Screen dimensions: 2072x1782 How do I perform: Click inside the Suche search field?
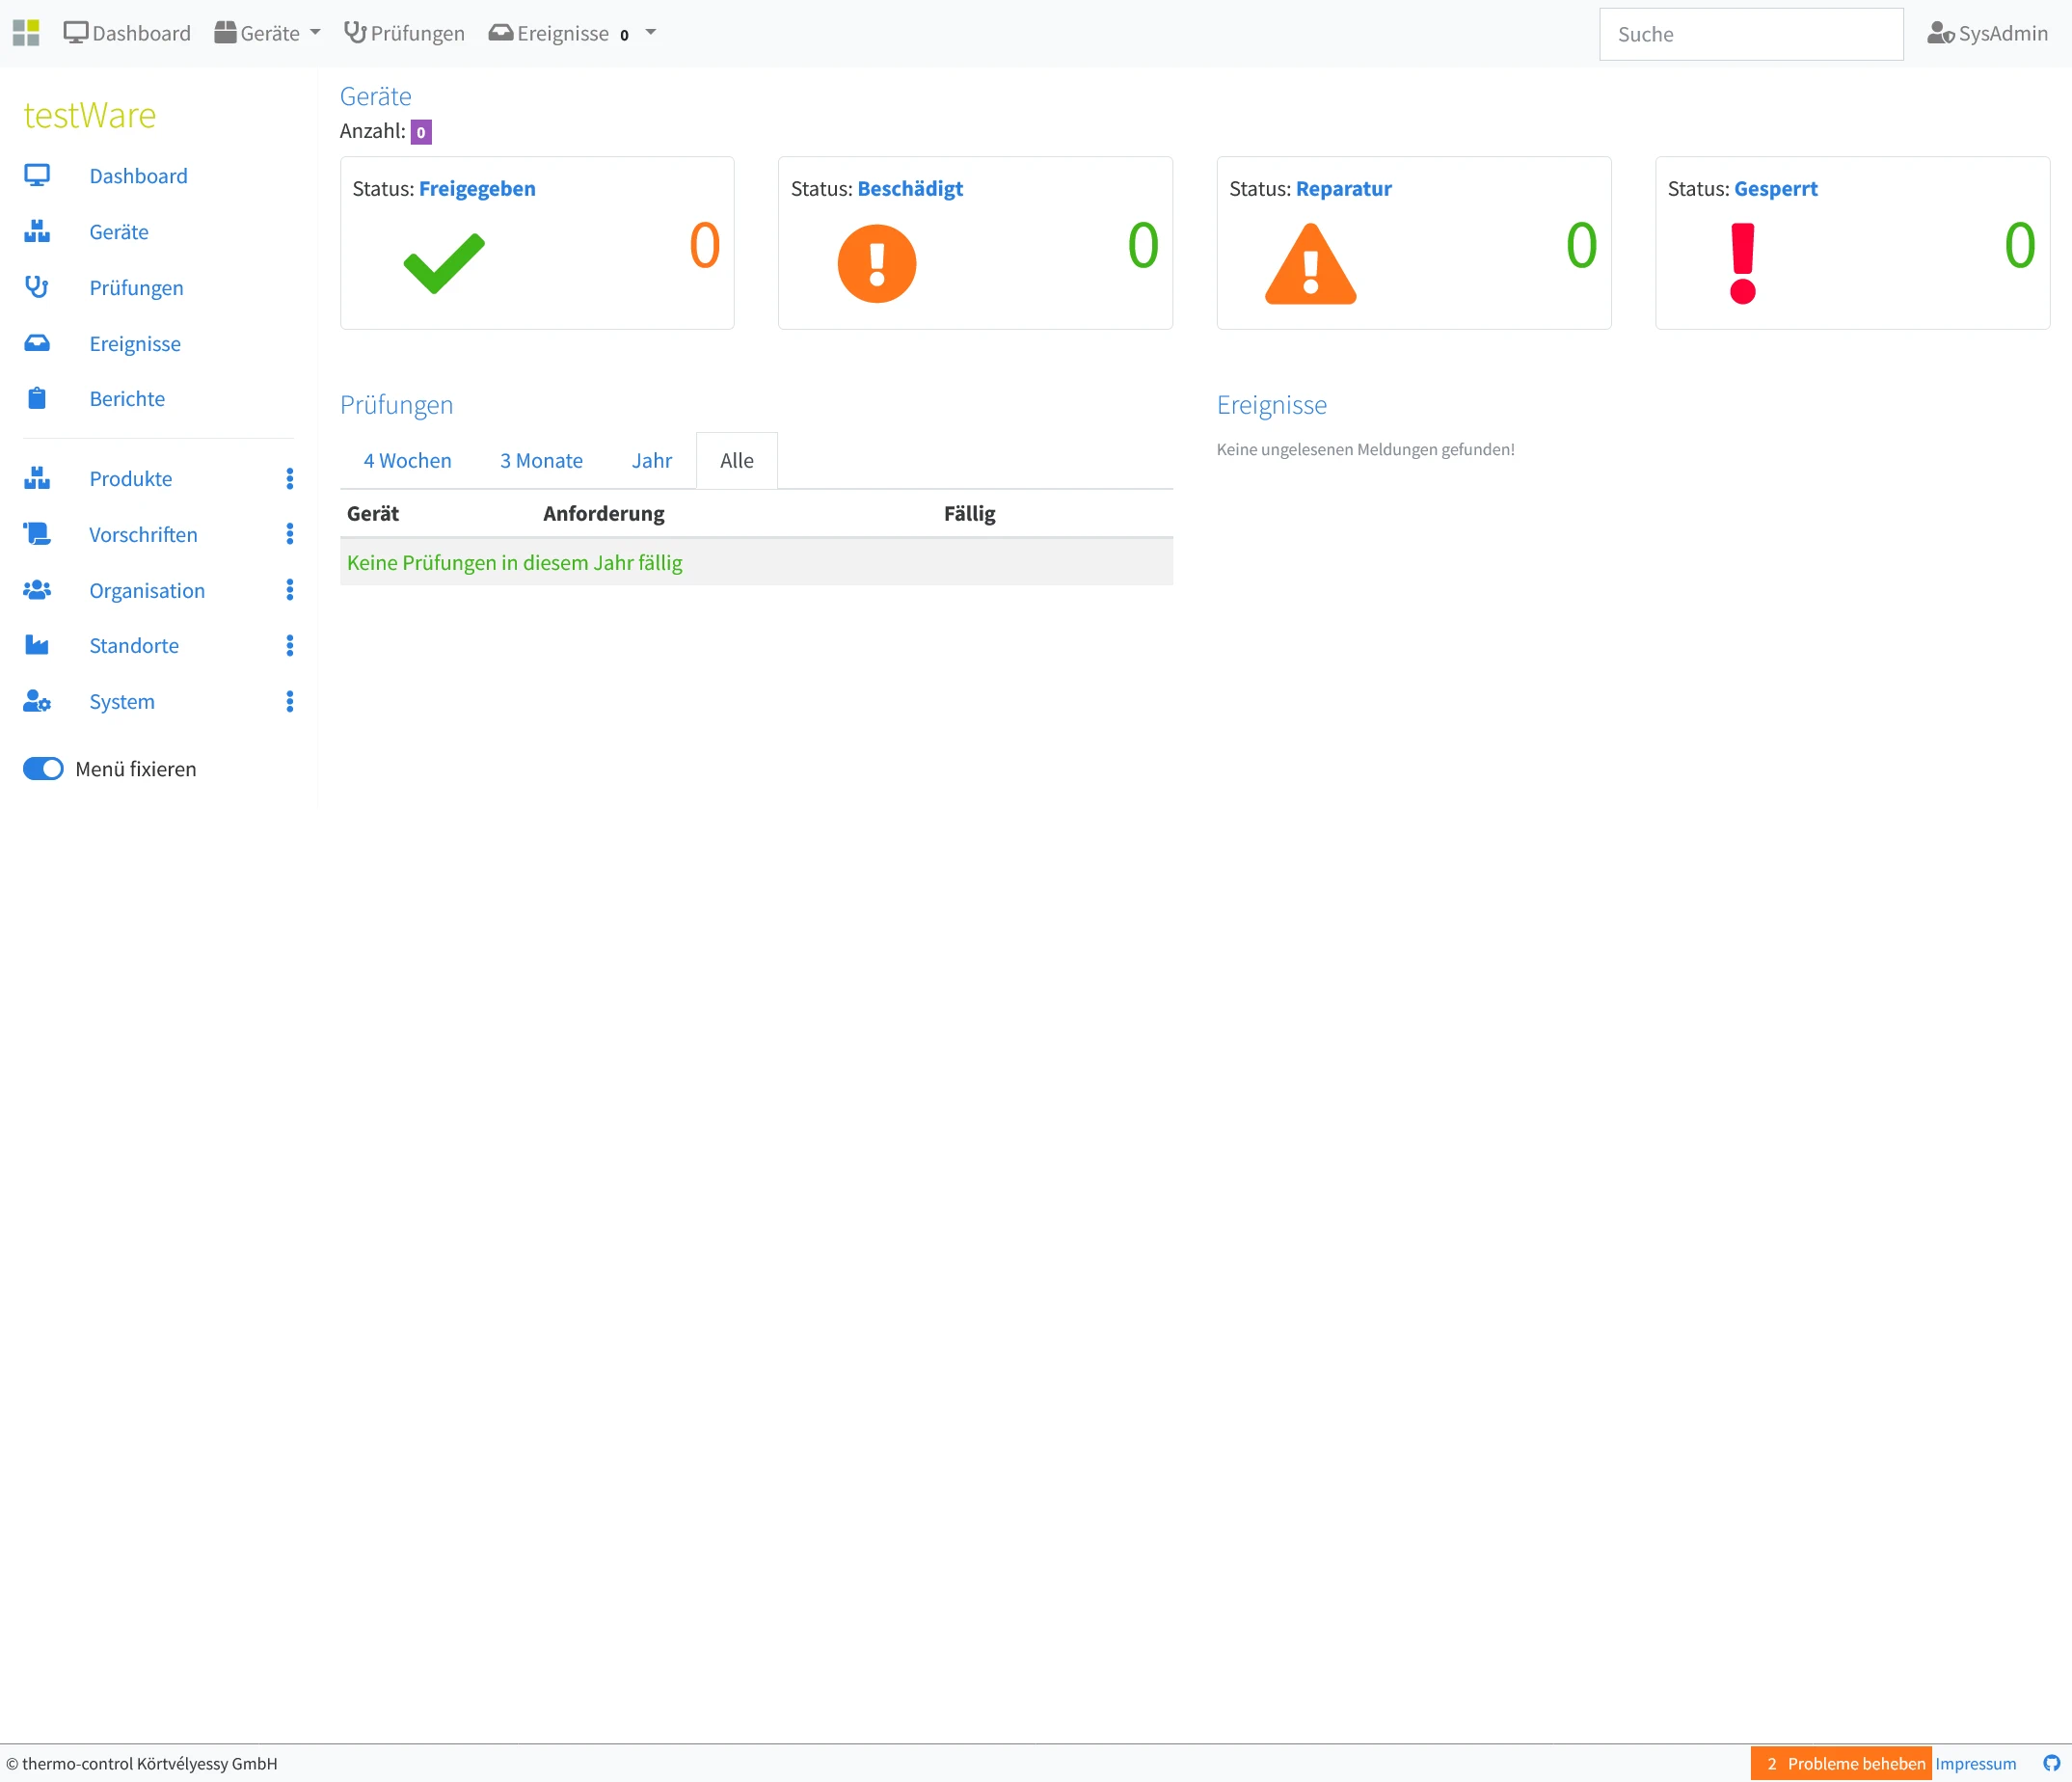pyautogui.click(x=1751, y=33)
